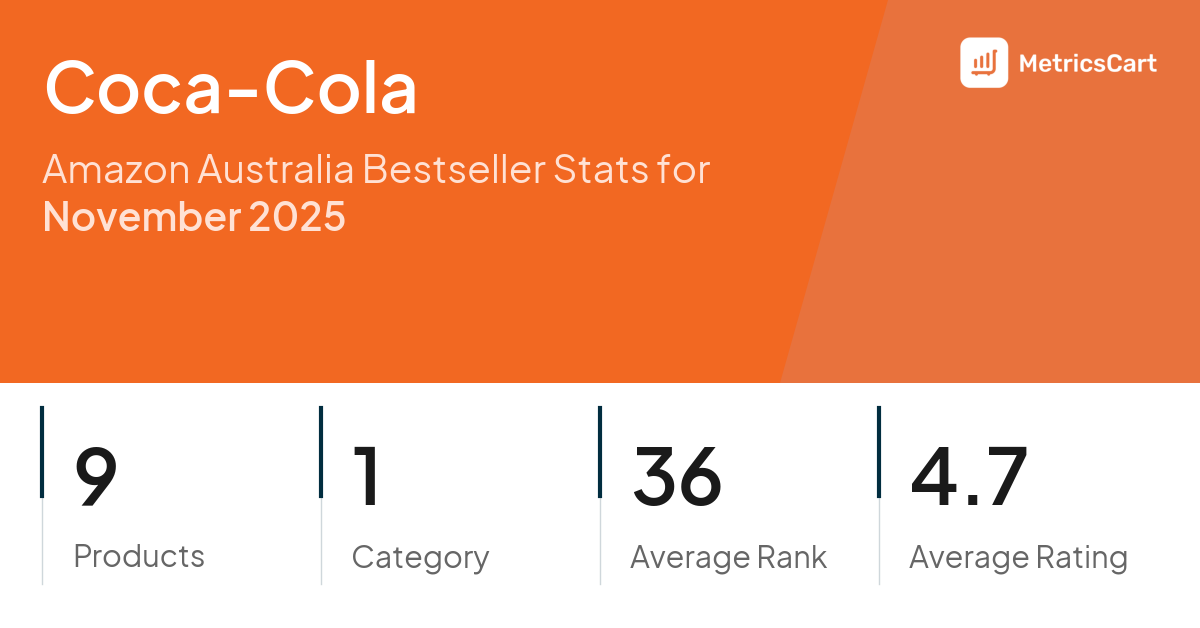Click the MetricsCart brand name text
Screen dimensions: 1200x628
[1087, 64]
